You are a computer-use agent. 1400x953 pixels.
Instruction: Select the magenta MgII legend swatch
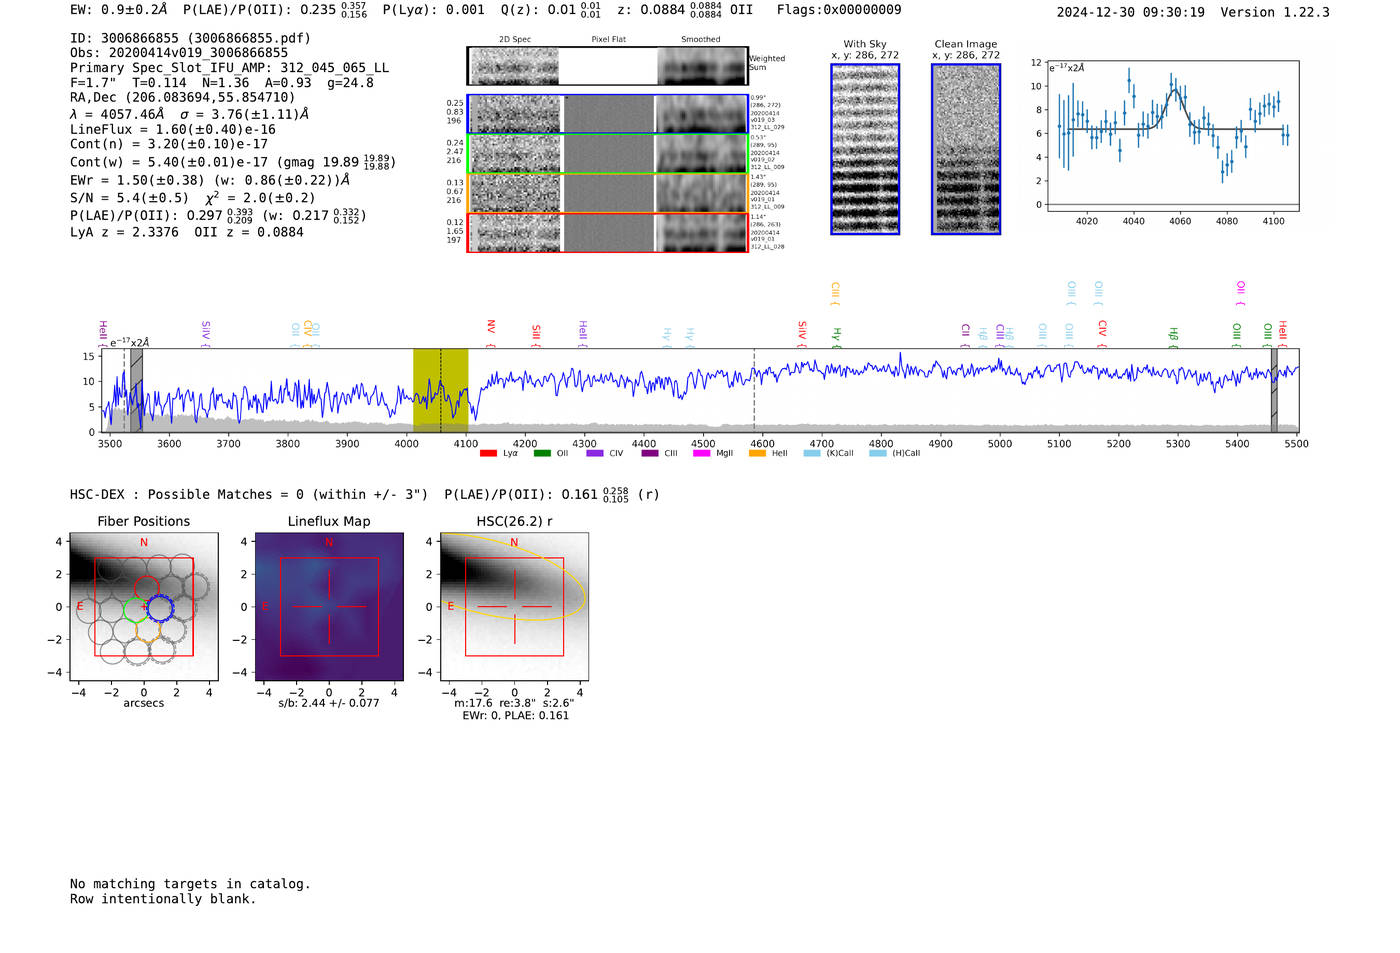pos(701,453)
